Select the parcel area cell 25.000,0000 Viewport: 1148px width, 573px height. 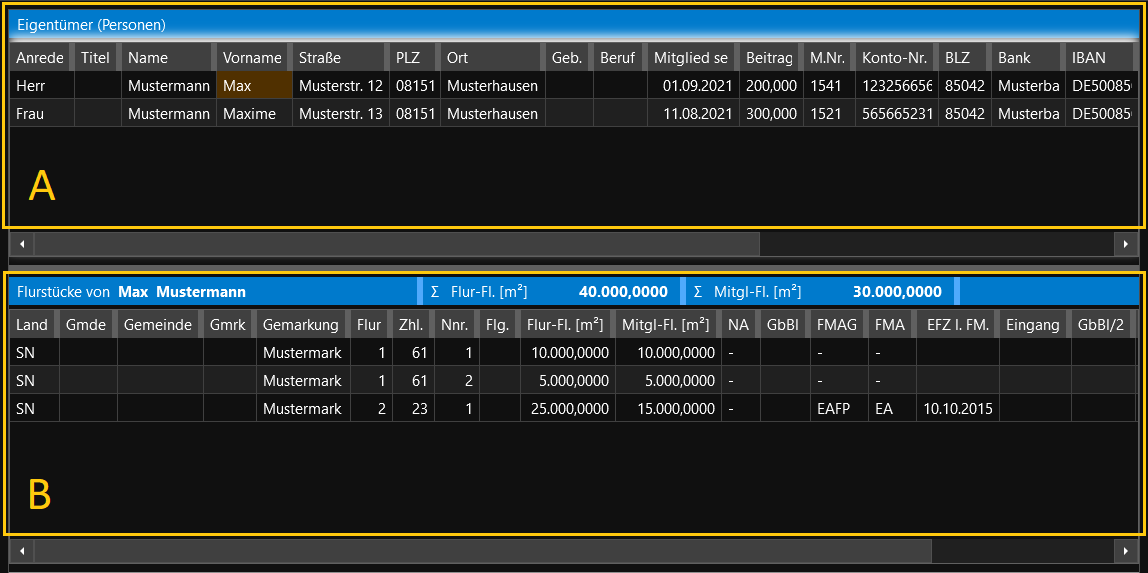coord(568,408)
